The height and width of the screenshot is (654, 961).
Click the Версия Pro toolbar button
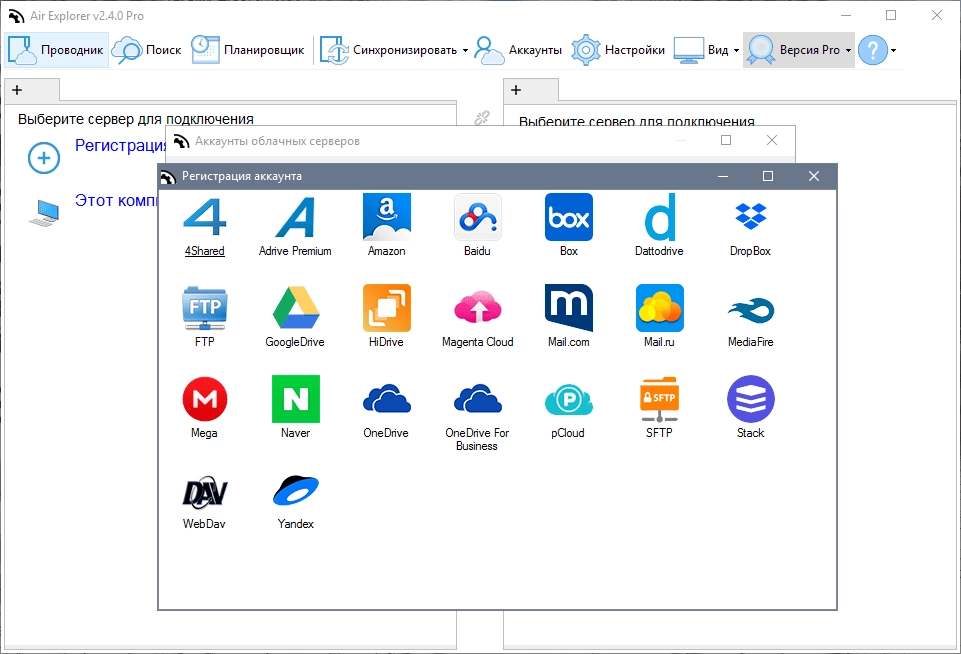point(794,50)
